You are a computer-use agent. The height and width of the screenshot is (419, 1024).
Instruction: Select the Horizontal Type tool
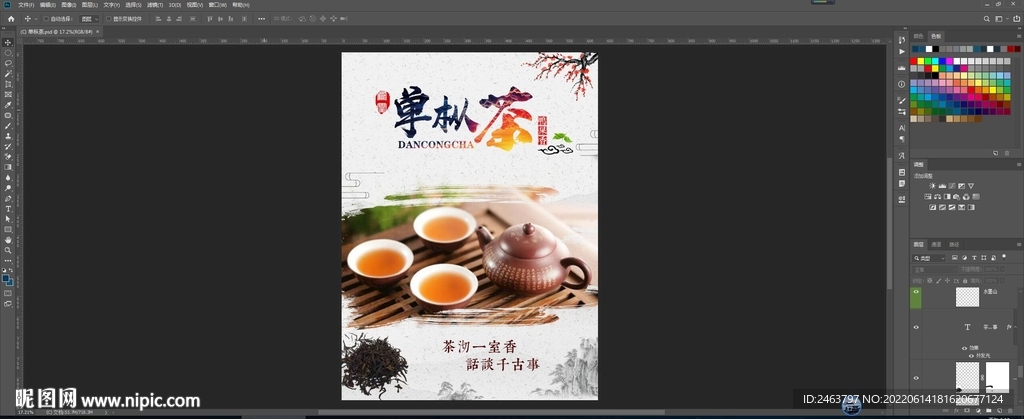point(9,208)
